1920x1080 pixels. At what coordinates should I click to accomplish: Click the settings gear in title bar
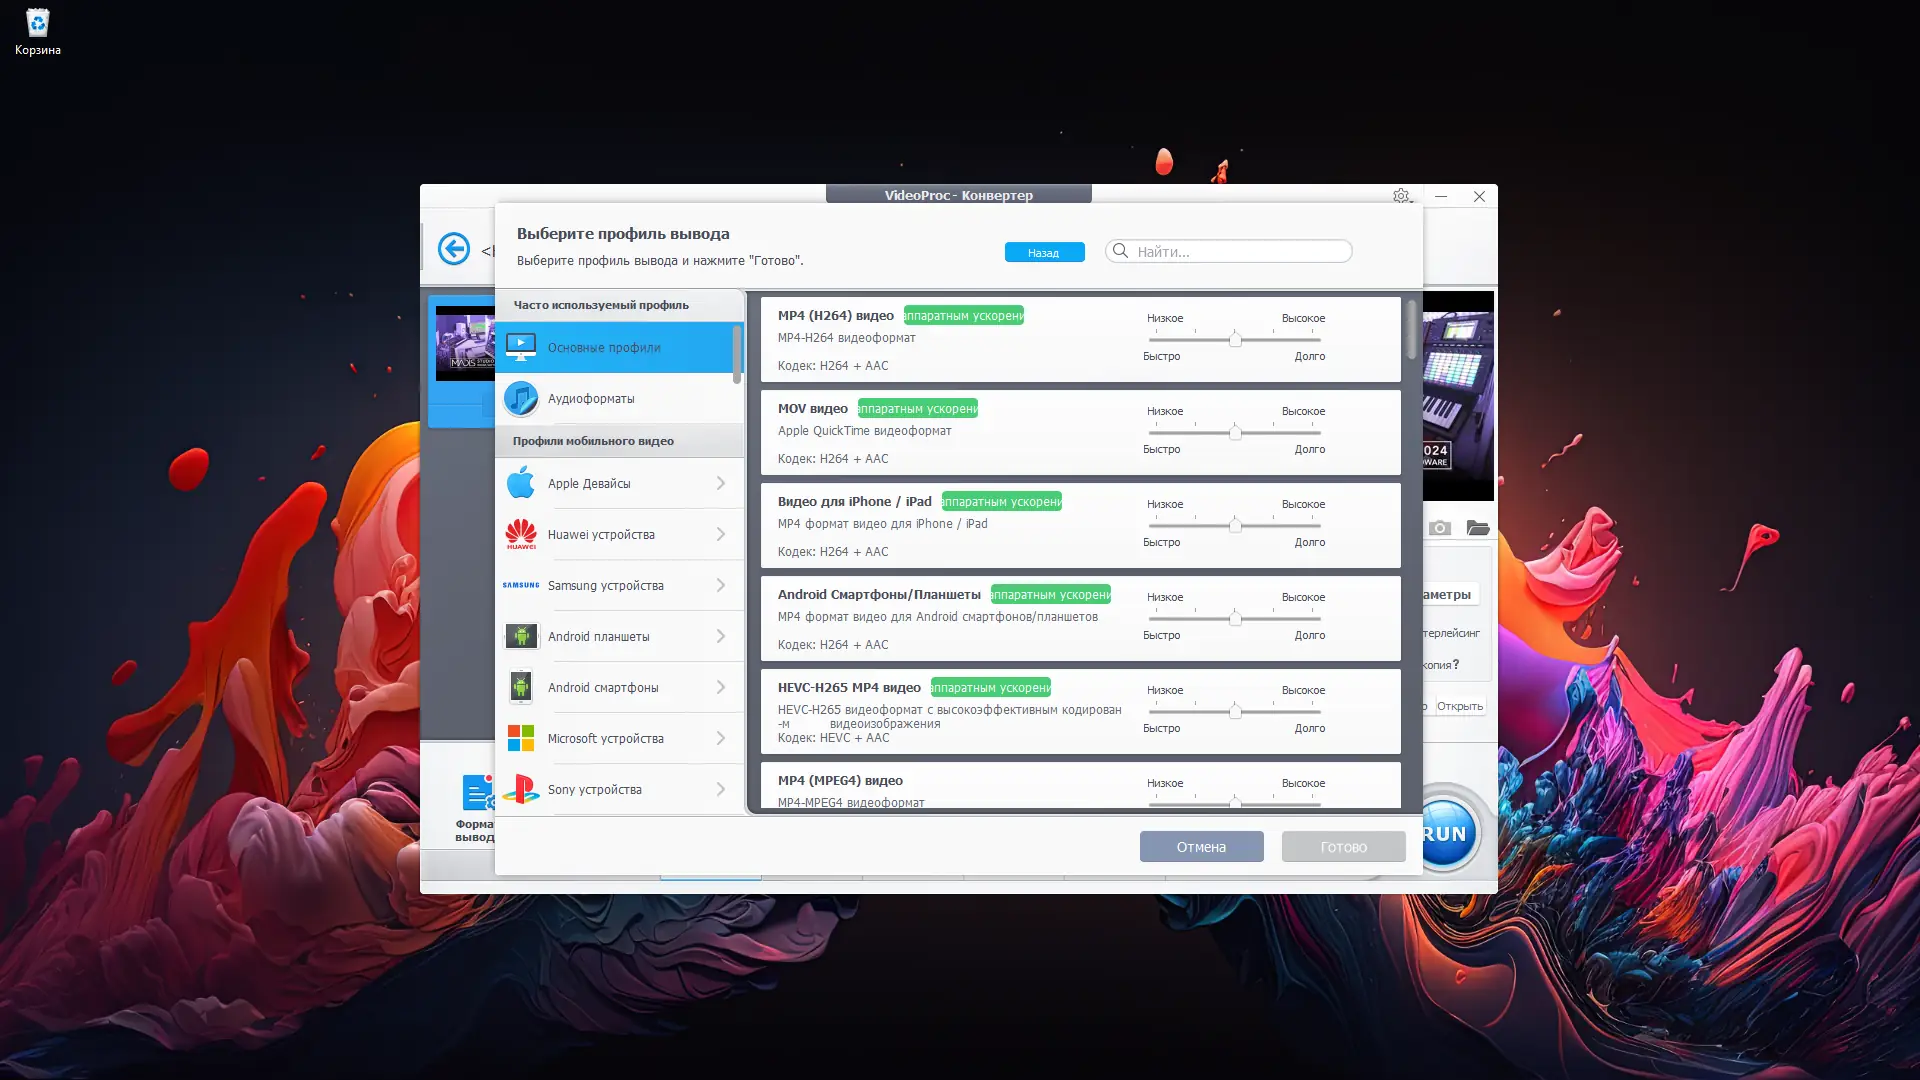1400,196
